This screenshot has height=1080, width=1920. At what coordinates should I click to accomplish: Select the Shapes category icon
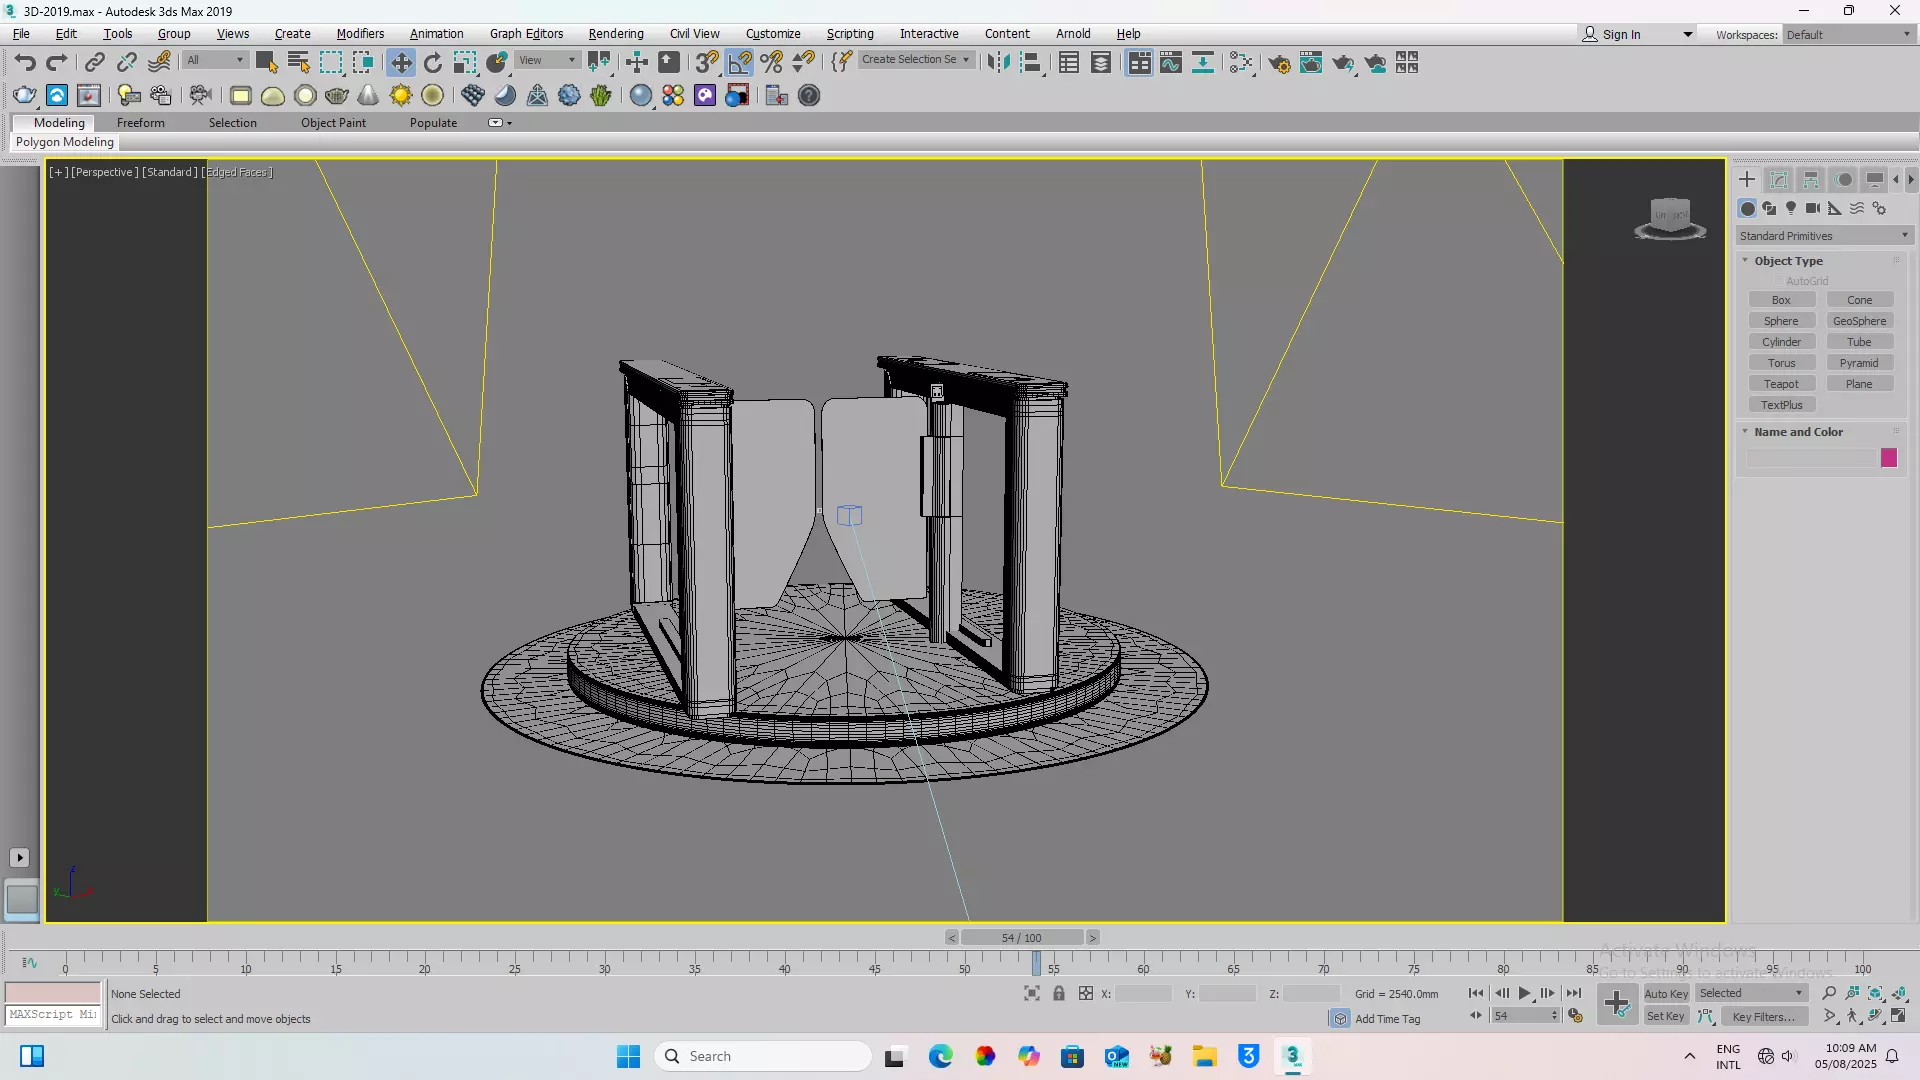pos(1769,208)
